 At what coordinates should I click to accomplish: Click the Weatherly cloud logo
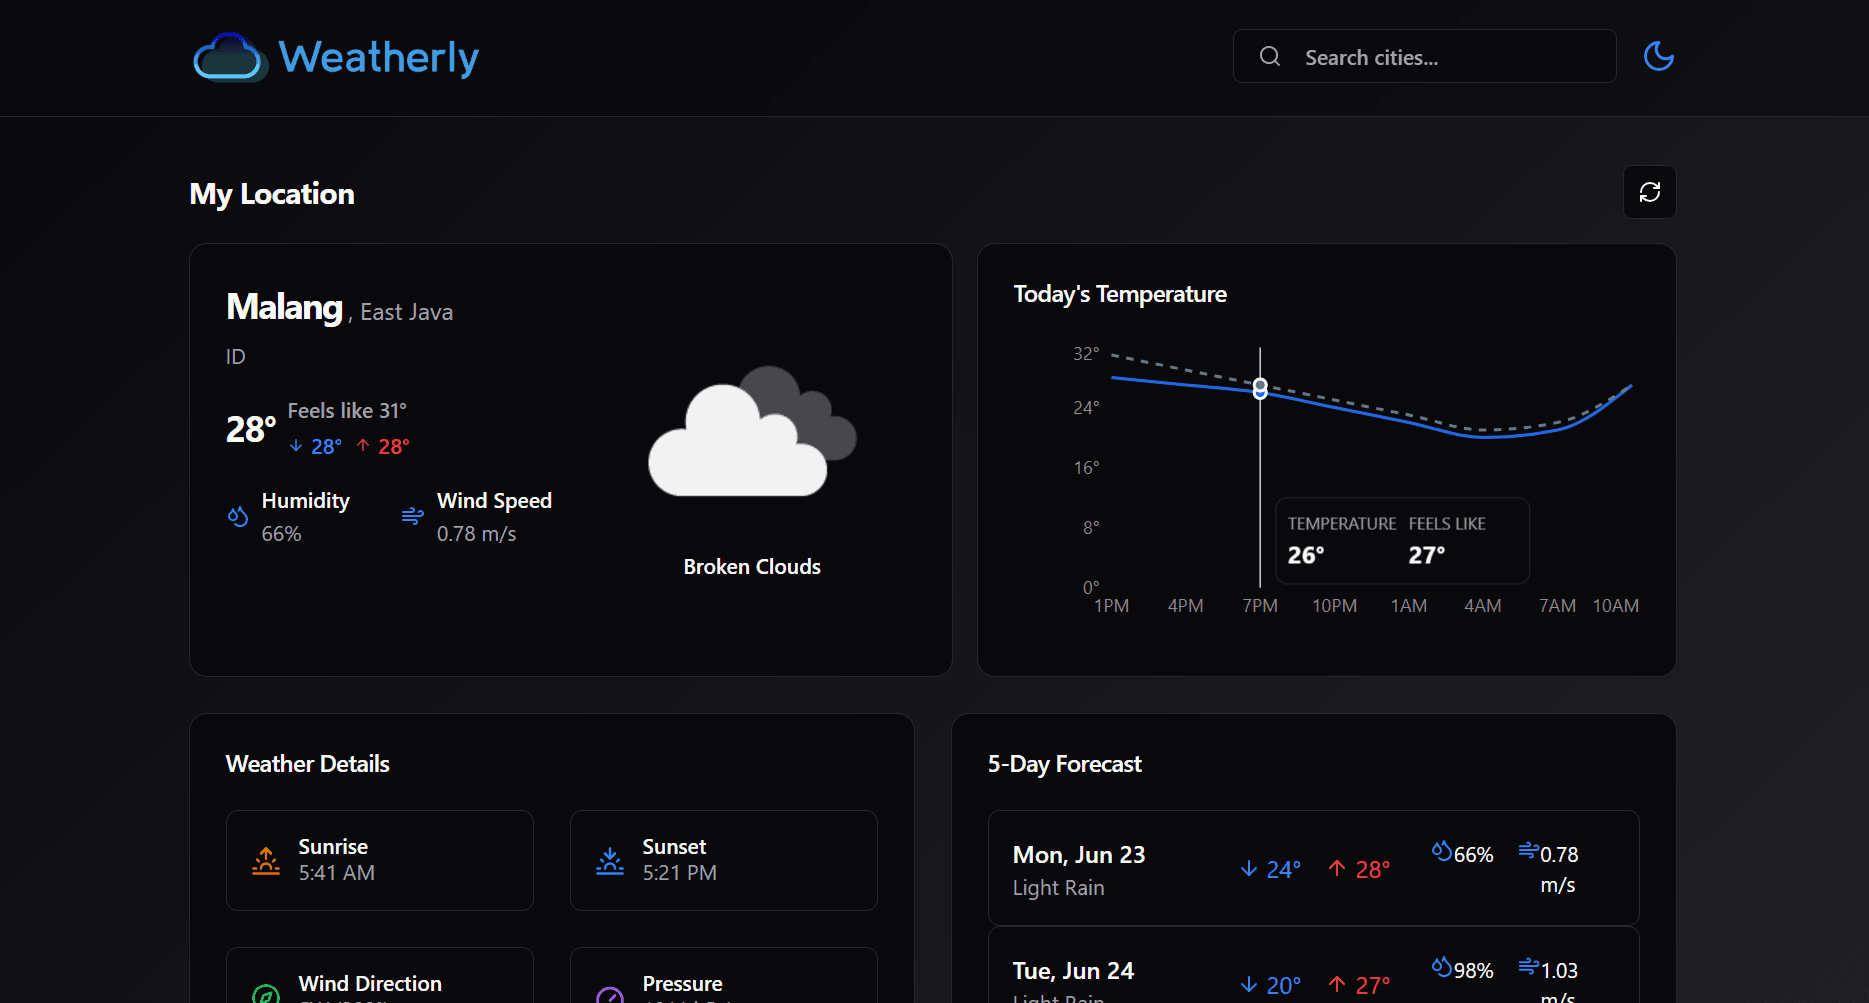230,57
